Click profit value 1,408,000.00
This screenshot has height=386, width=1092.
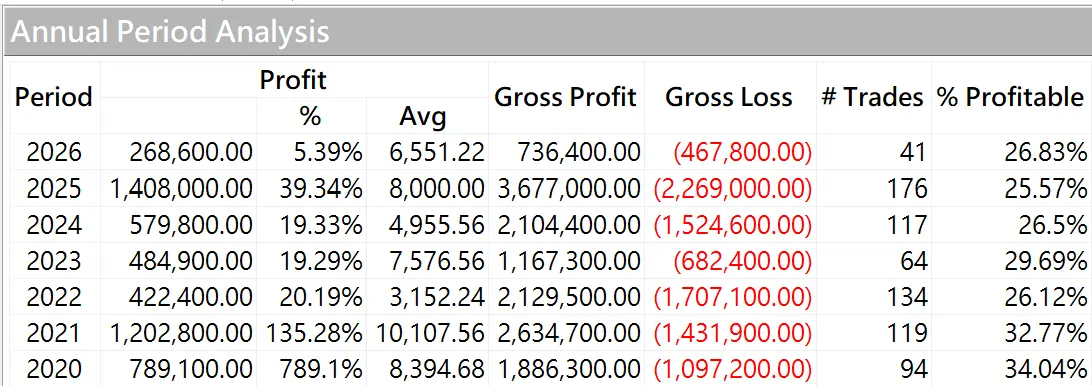coord(181,189)
